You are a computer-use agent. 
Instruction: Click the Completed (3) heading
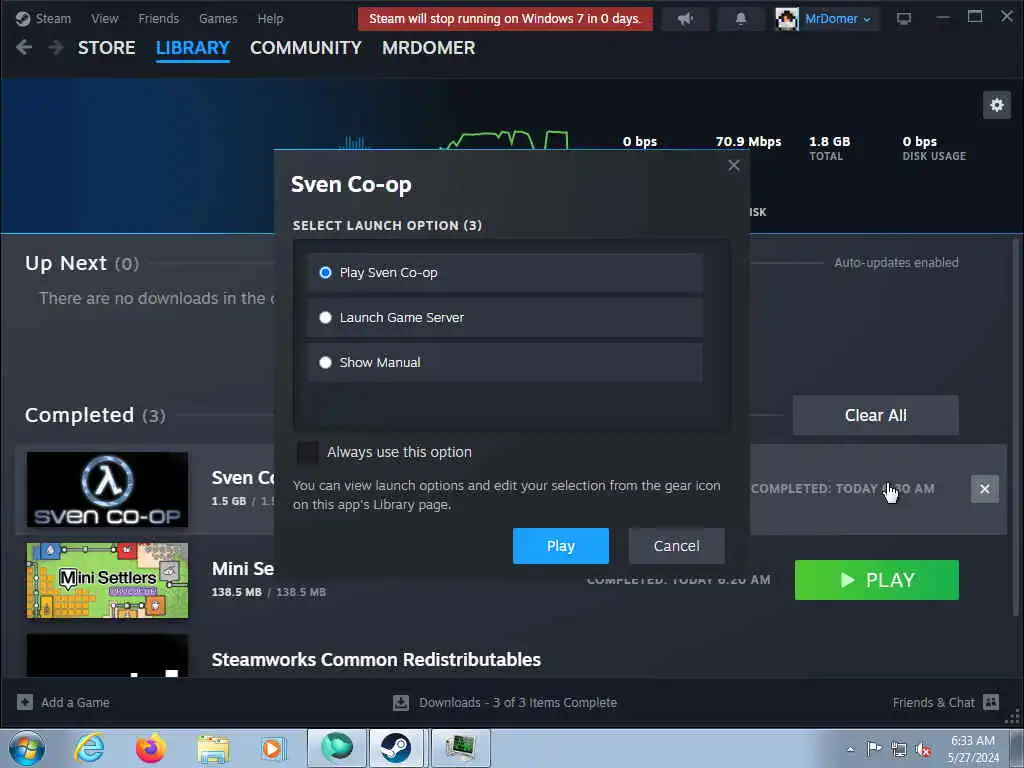(x=95, y=415)
